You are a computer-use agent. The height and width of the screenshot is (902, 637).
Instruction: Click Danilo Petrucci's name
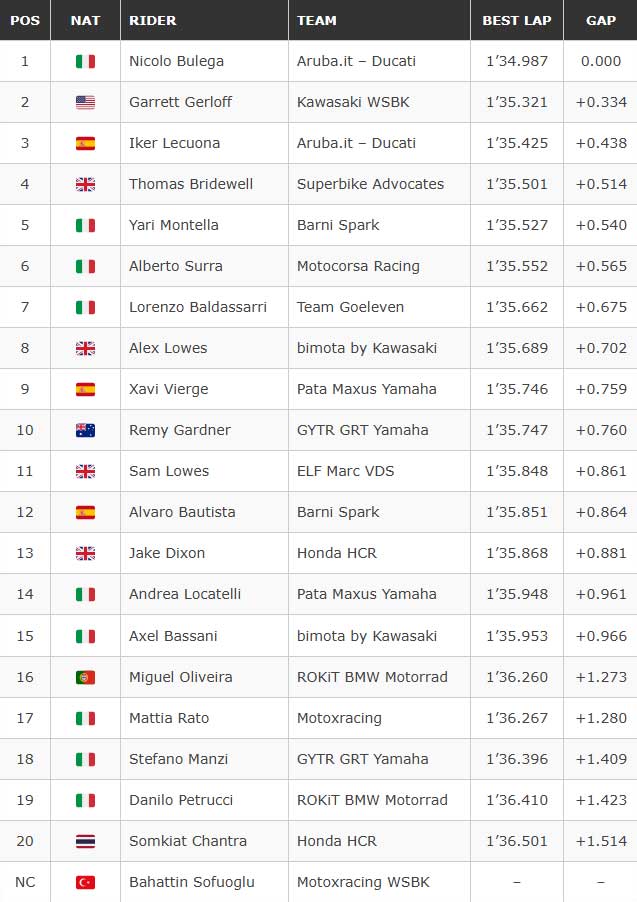[x=181, y=800]
